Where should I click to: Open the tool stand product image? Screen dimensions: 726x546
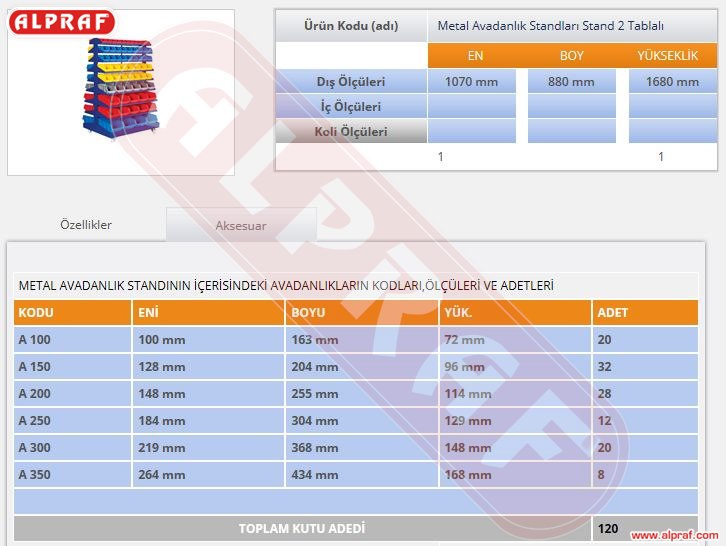coord(120,90)
